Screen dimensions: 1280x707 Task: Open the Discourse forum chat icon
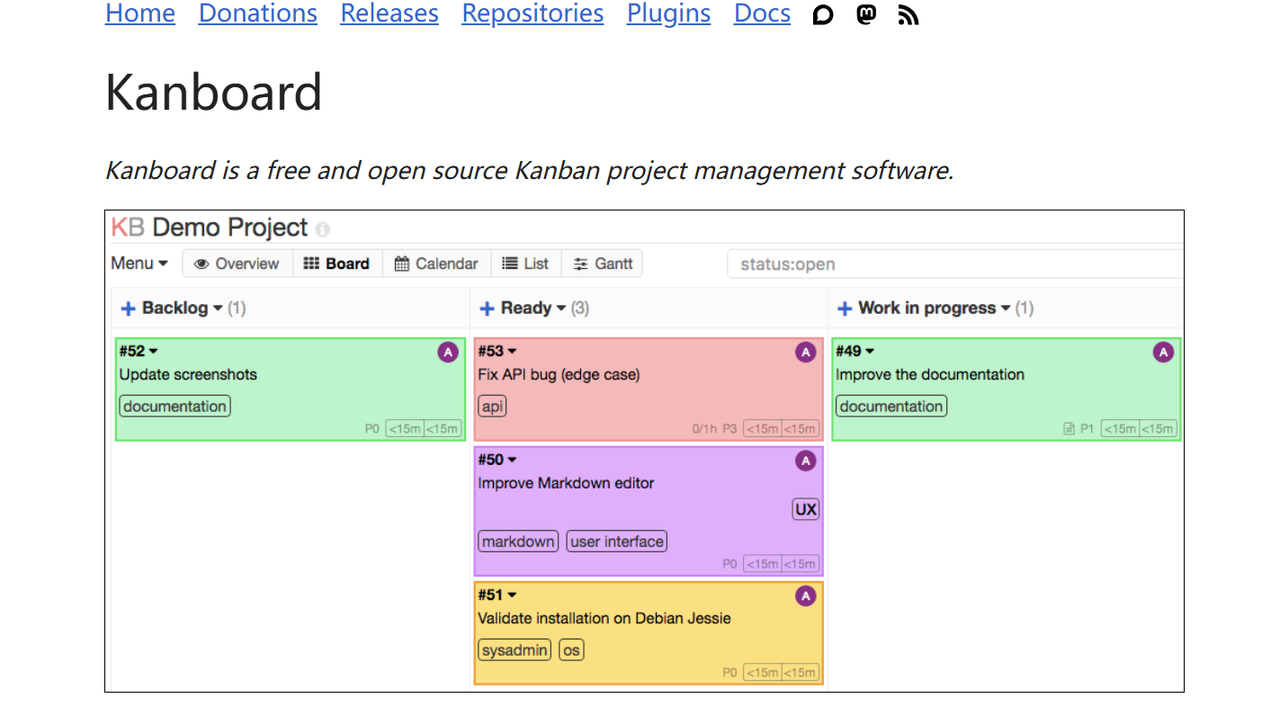[x=823, y=14]
